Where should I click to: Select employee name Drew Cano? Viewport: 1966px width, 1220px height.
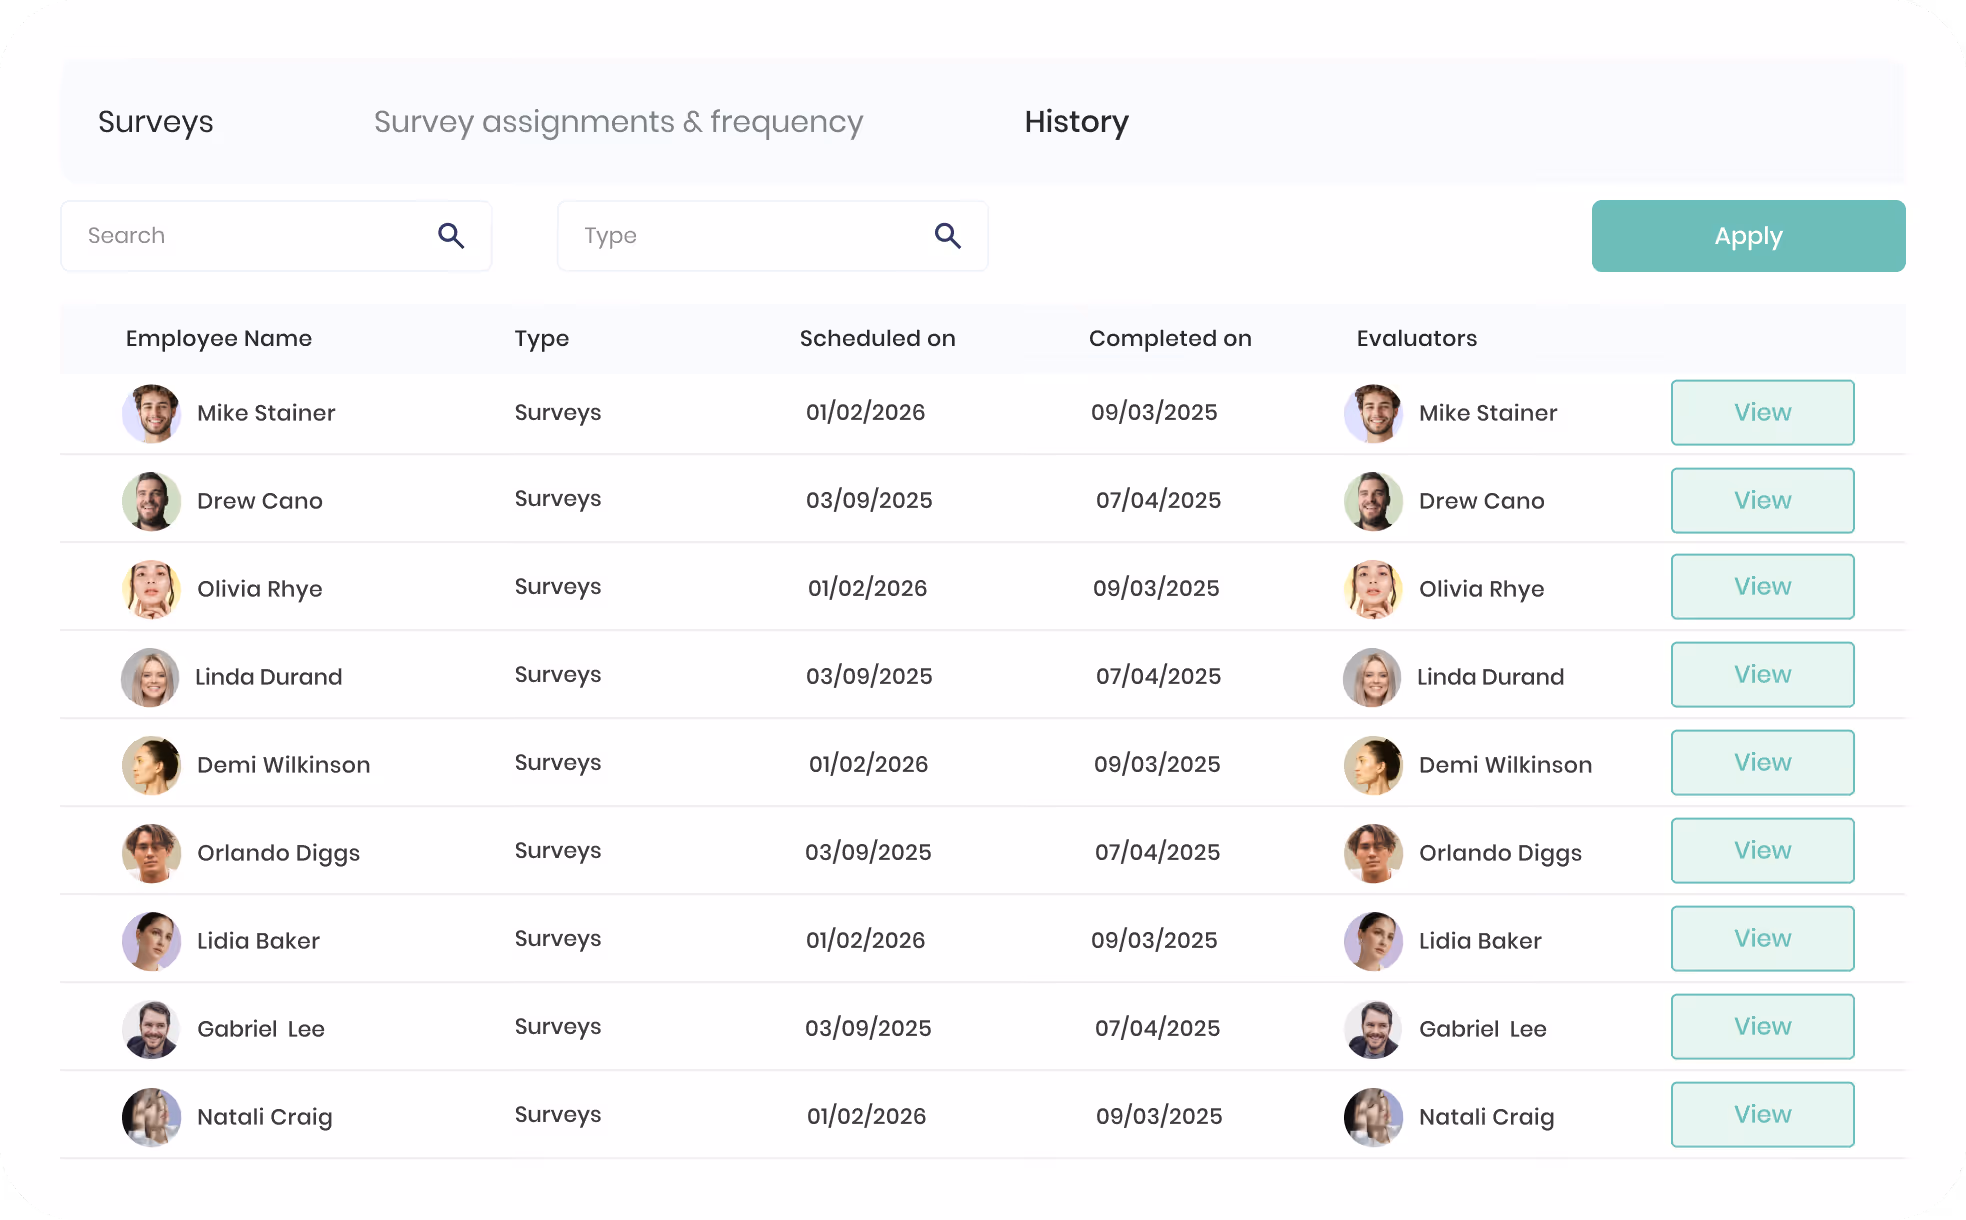260,501
